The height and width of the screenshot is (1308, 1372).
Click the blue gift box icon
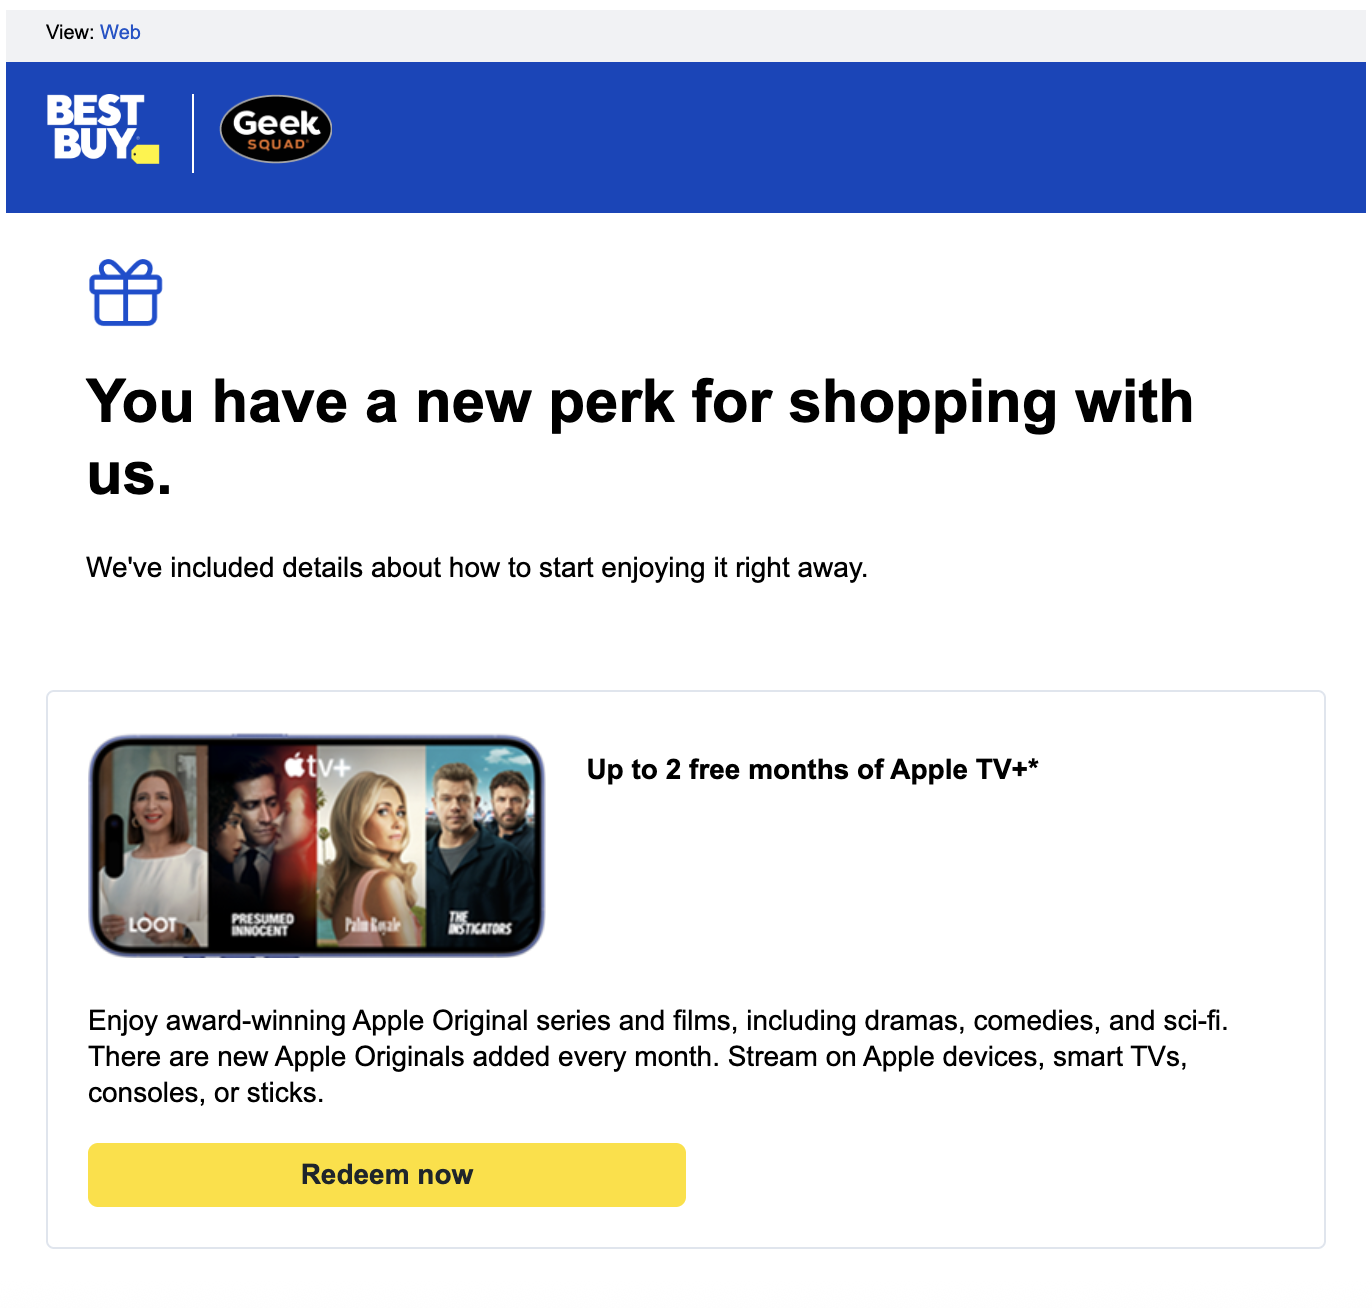coord(126,292)
